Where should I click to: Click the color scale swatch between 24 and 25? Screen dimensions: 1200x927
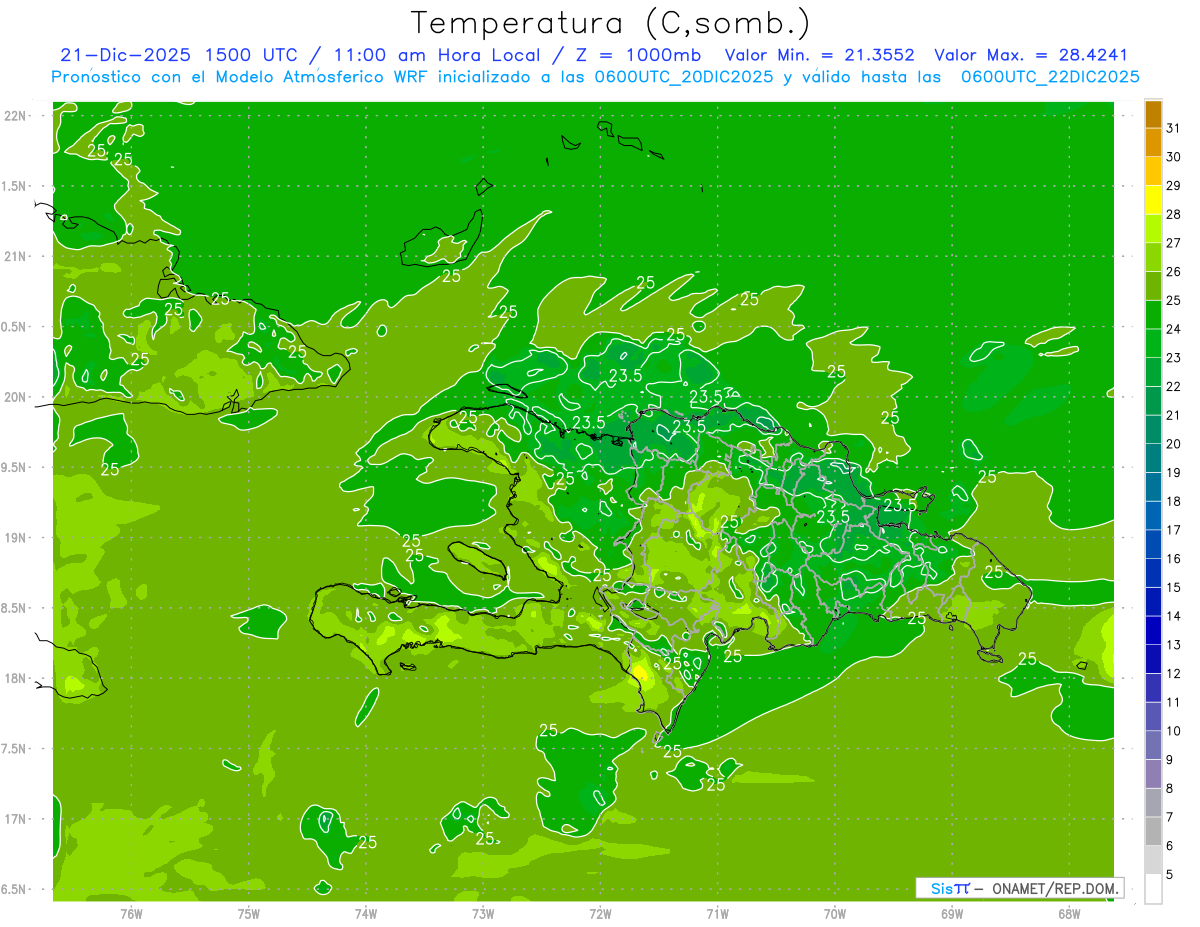pos(1153,314)
